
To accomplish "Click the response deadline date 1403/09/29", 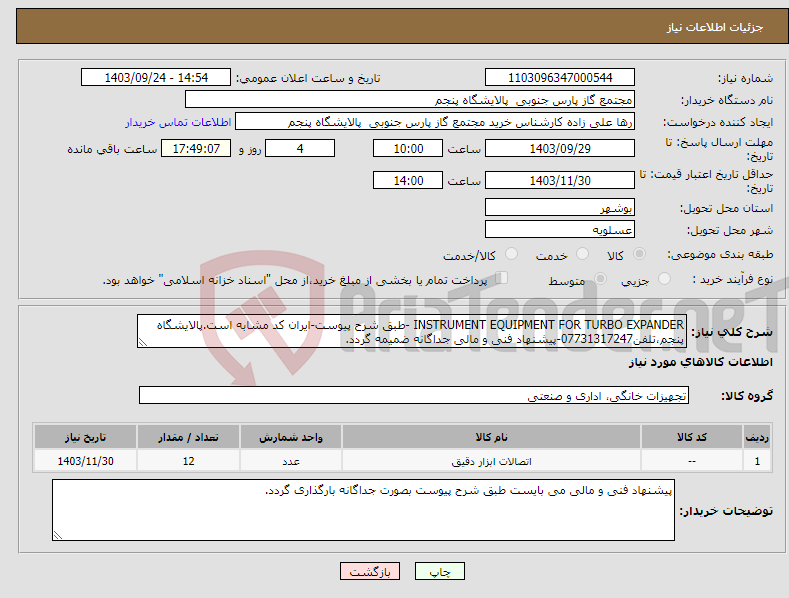I will click(x=560, y=148).
